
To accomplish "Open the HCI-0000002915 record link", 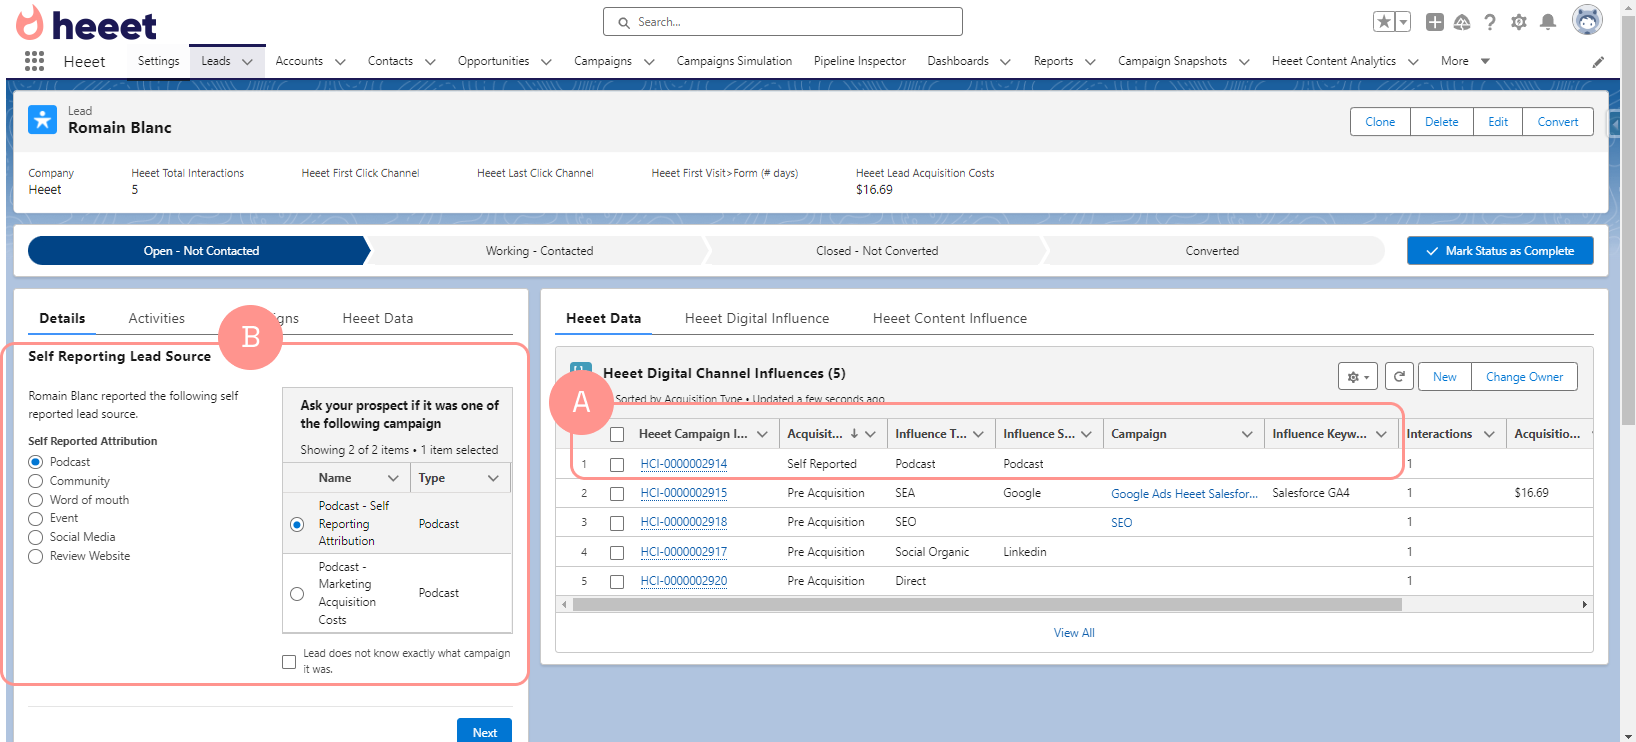I will (684, 493).
